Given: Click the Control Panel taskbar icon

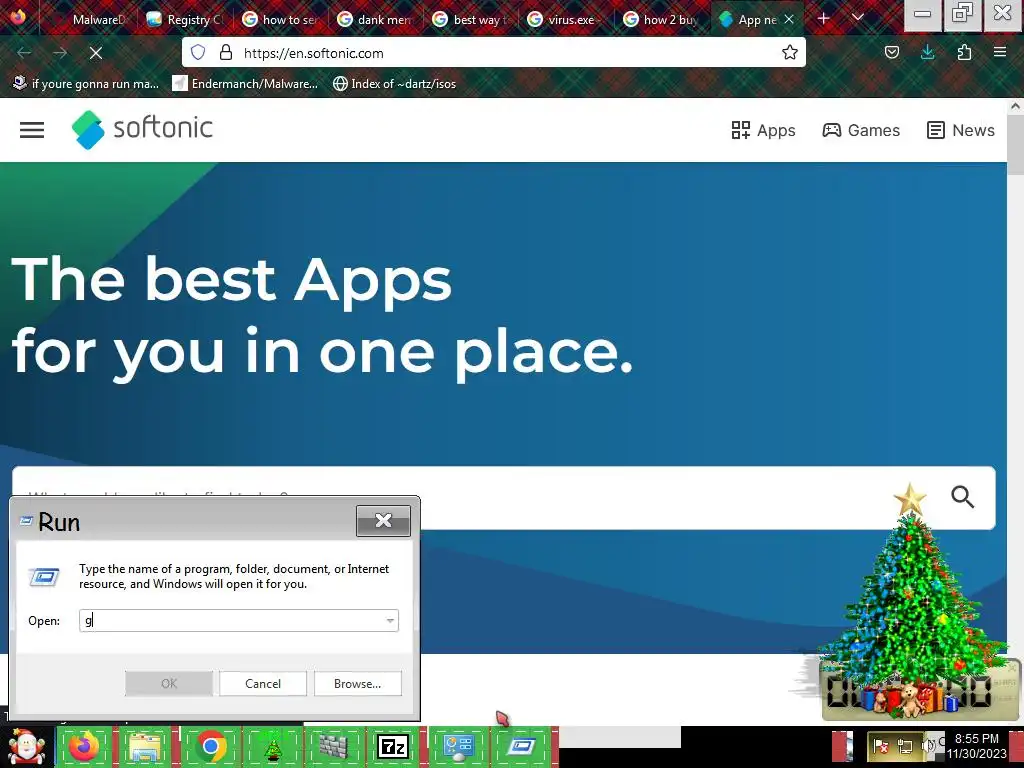Looking at the screenshot, I should coord(458,746).
